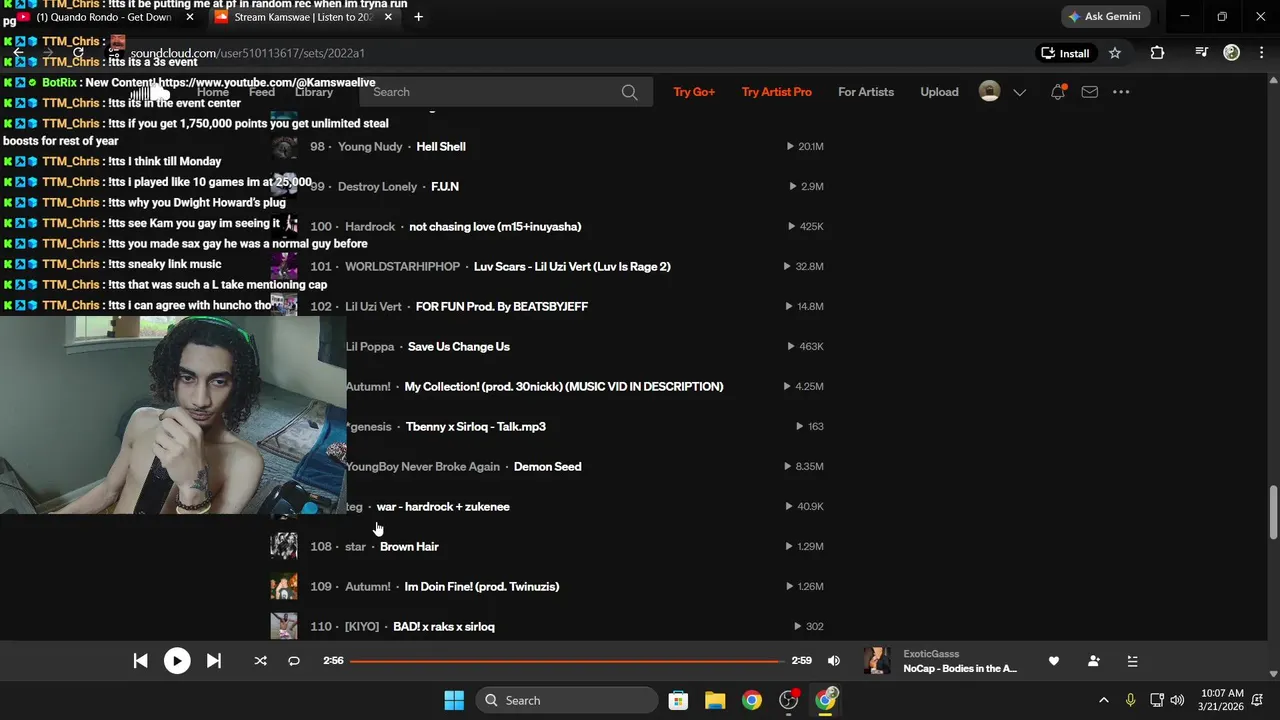Open the messages envelope icon

pyautogui.click(x=1090, y=92)
